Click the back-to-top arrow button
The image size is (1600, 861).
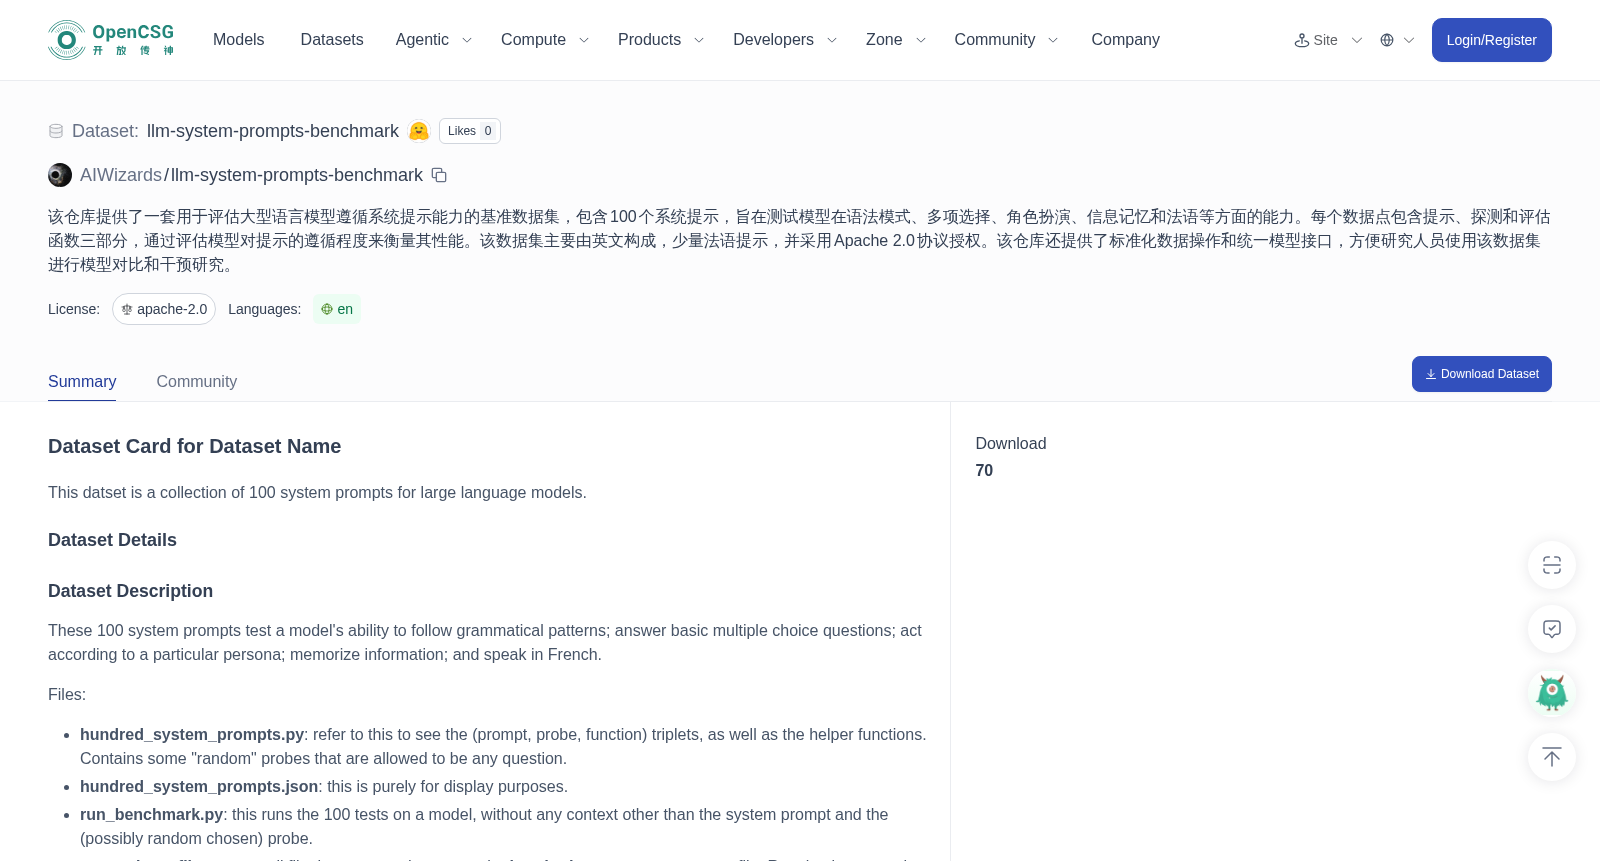(1552, 757)
